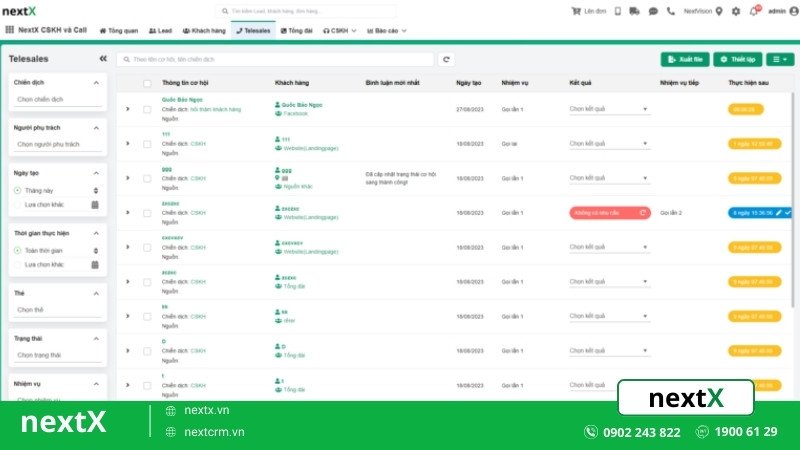The width and height of the screenshot is (800, 450).
Task: Click the location pin icon
Action: click(719, 11)
